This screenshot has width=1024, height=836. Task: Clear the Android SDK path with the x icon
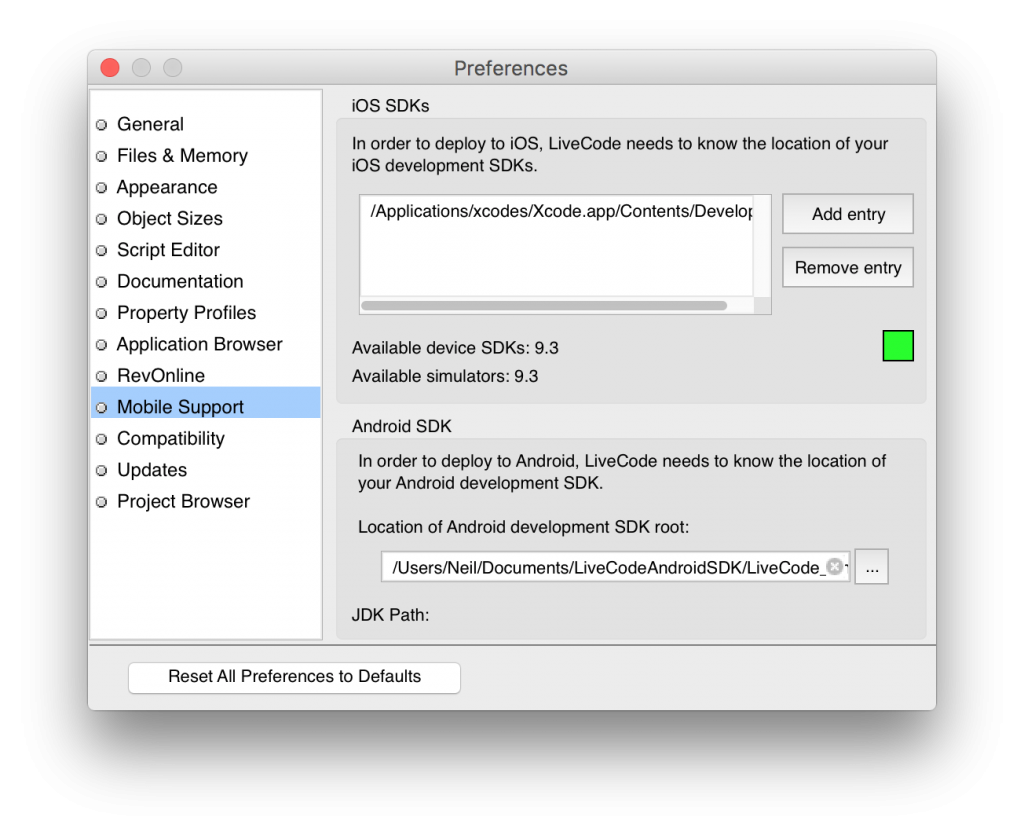pos(836,566)
